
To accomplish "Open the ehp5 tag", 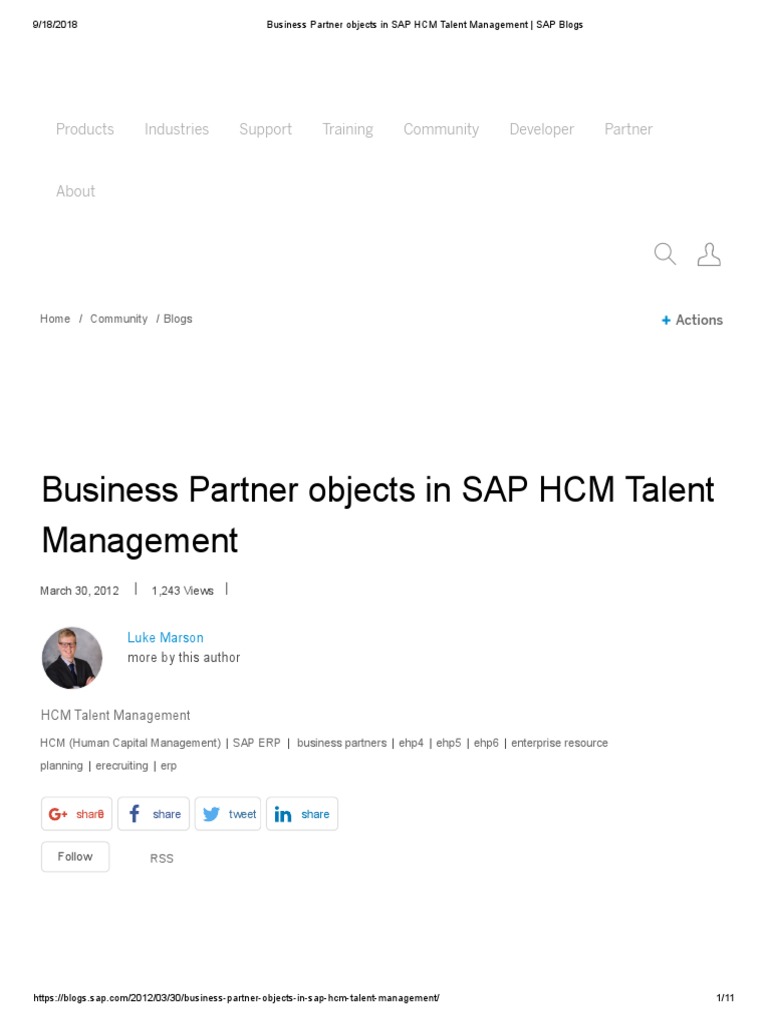I will click(x=449, y=743).
